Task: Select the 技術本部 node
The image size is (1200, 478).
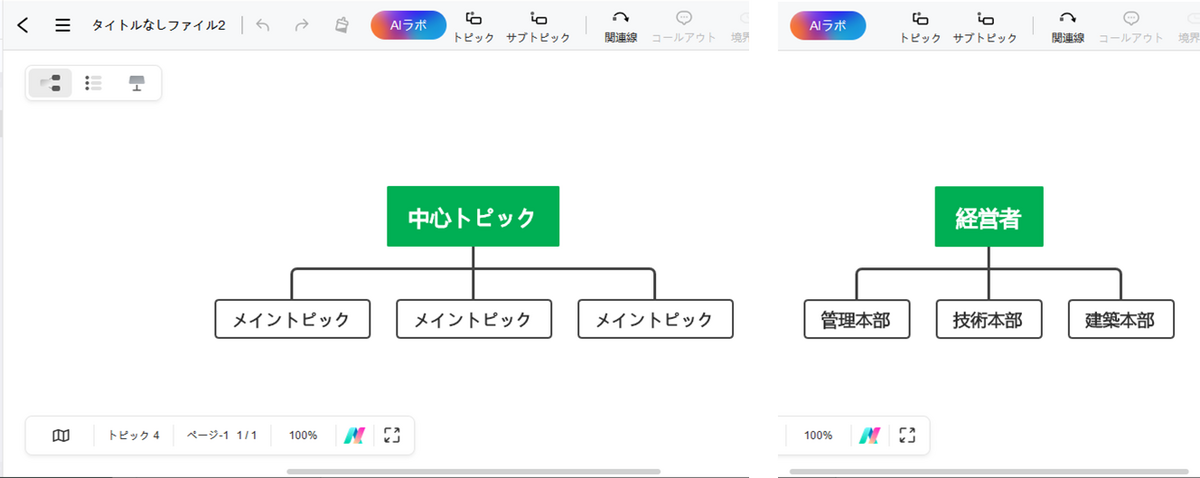Action: (989, 319)
